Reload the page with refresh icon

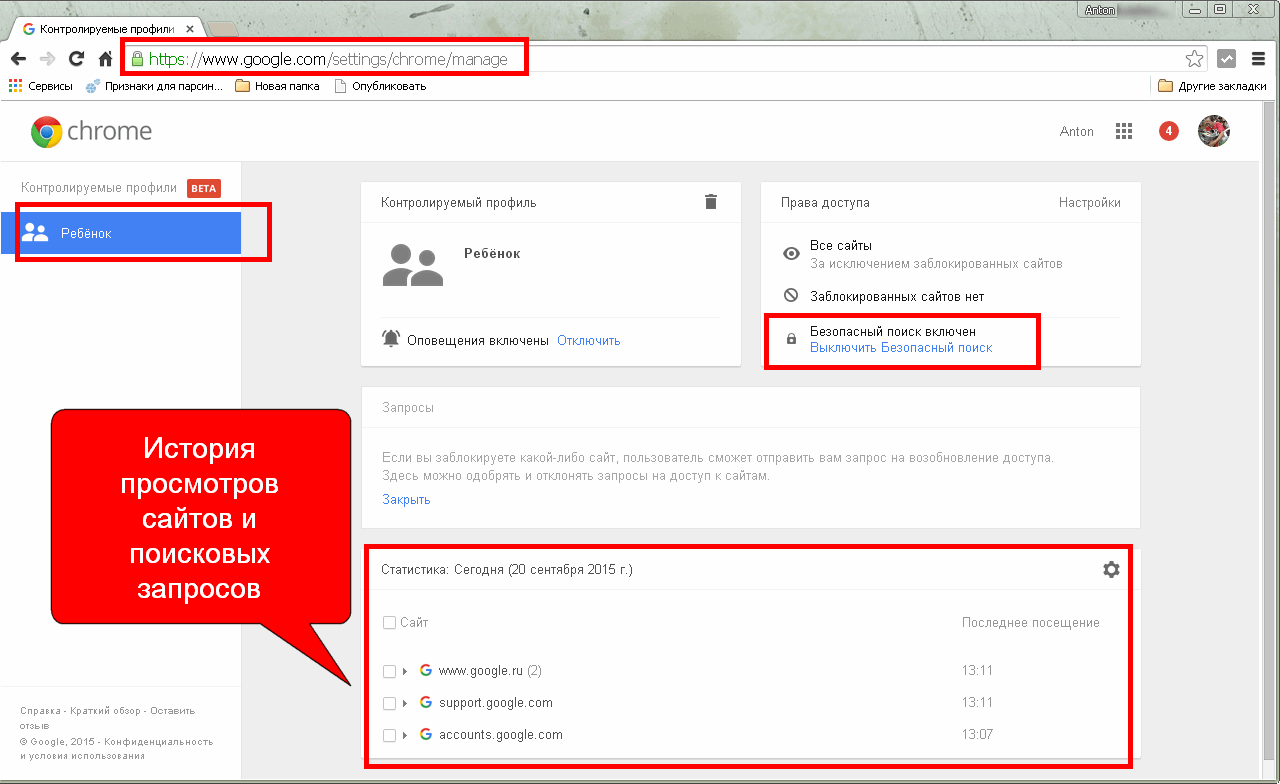pos(76,59)
